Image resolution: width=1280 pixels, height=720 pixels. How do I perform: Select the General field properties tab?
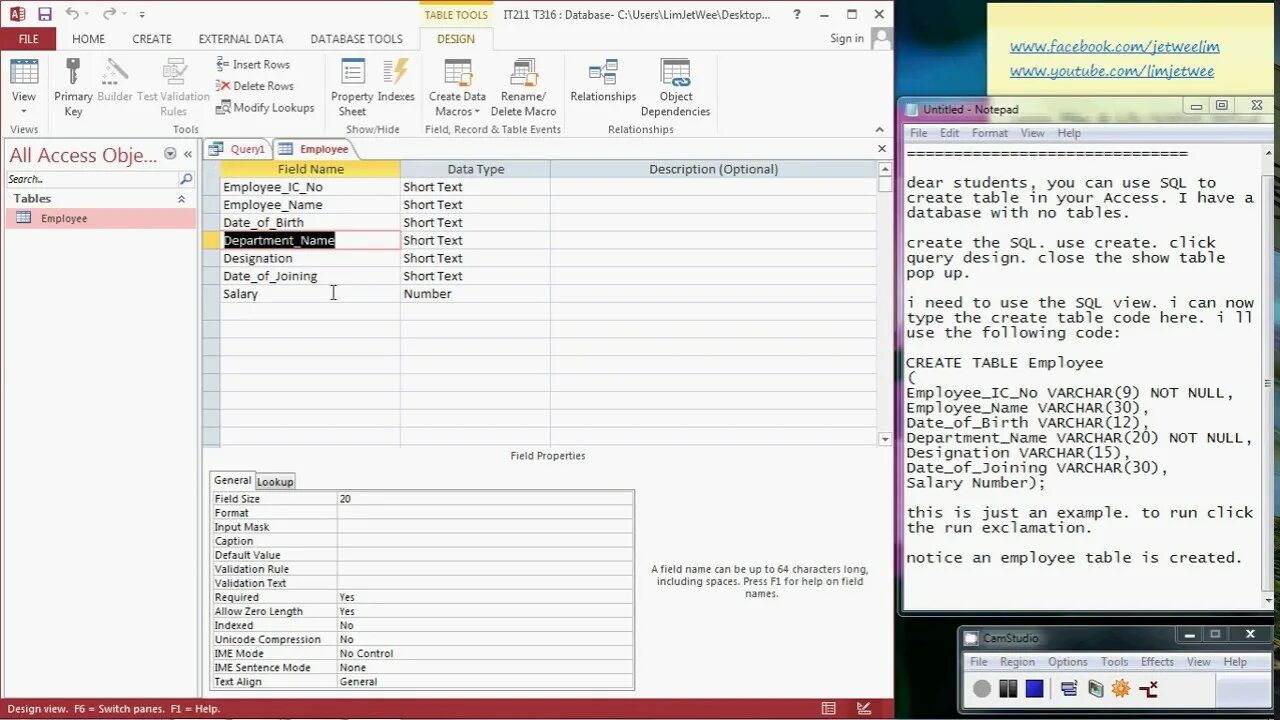pos(233,480)
